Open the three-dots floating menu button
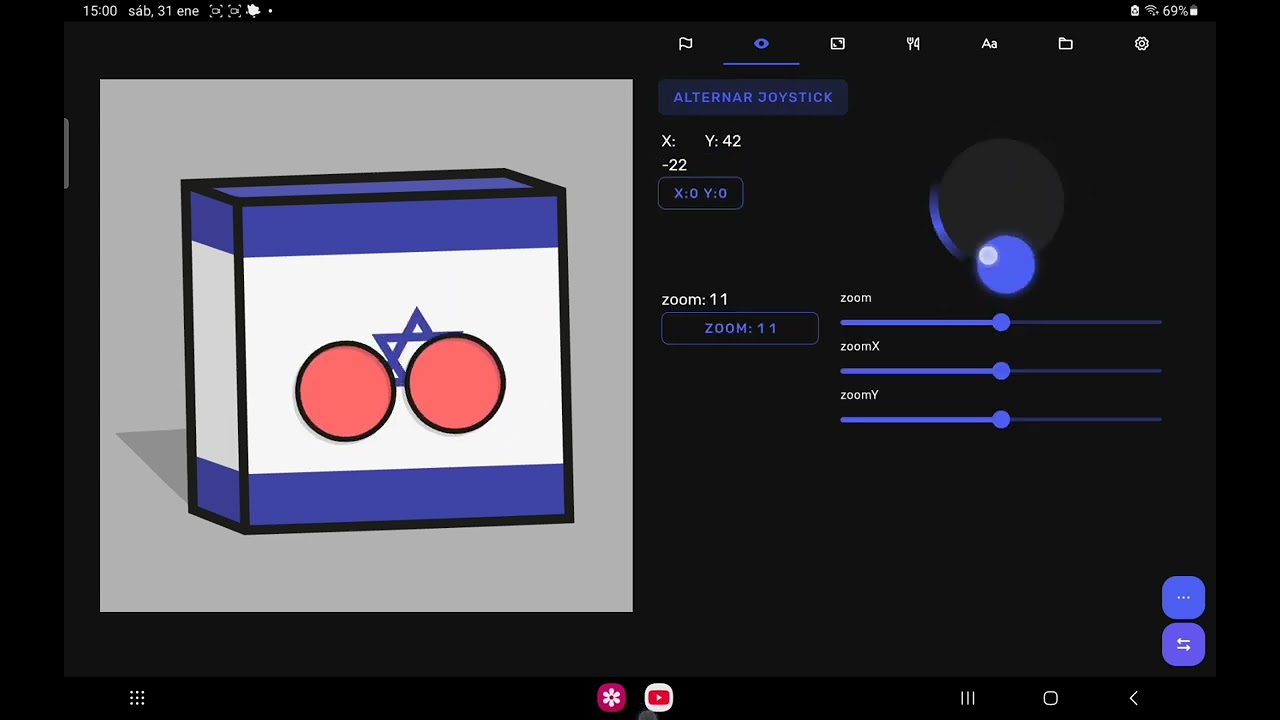 [1183, 597]
